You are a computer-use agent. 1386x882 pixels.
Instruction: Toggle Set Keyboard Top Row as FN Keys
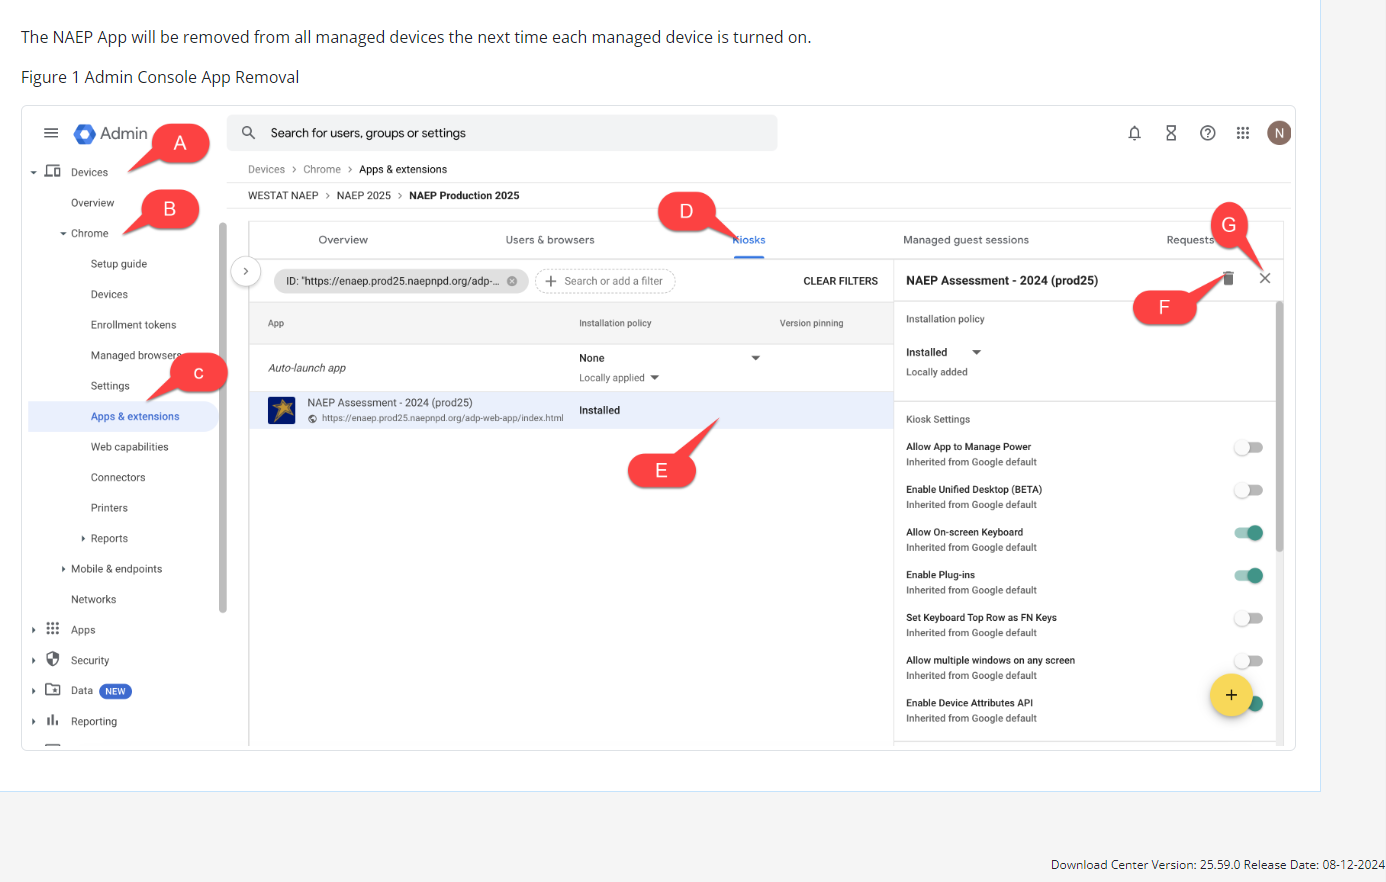[1248, 619]
